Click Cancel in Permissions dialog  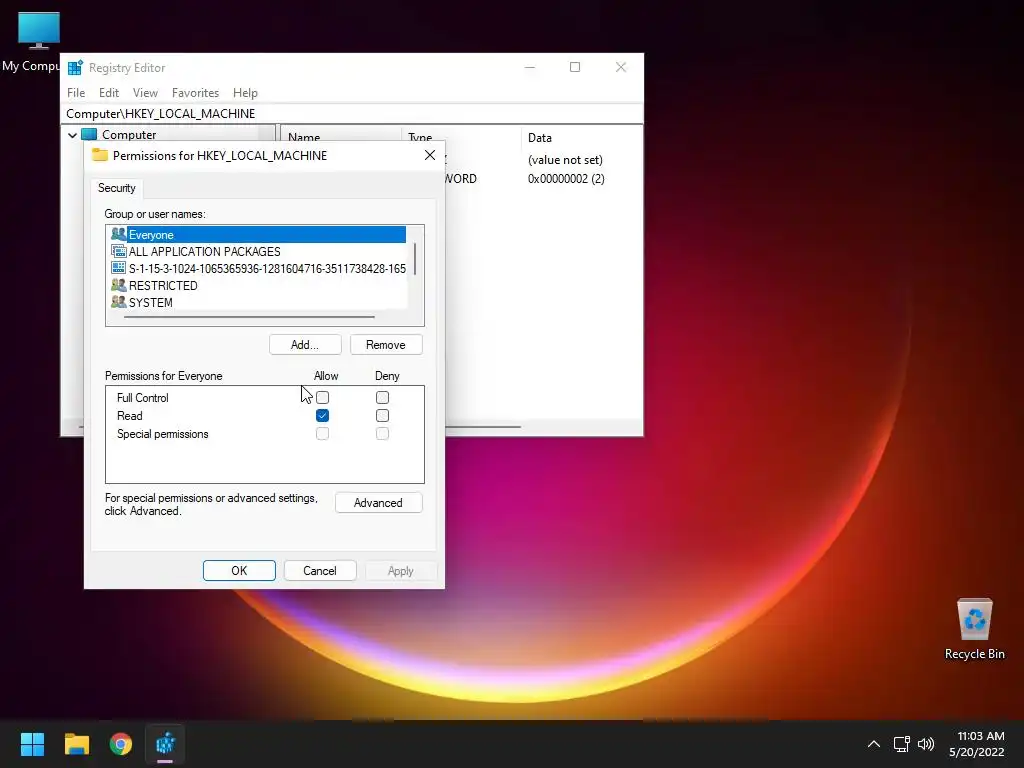point(320,571)
